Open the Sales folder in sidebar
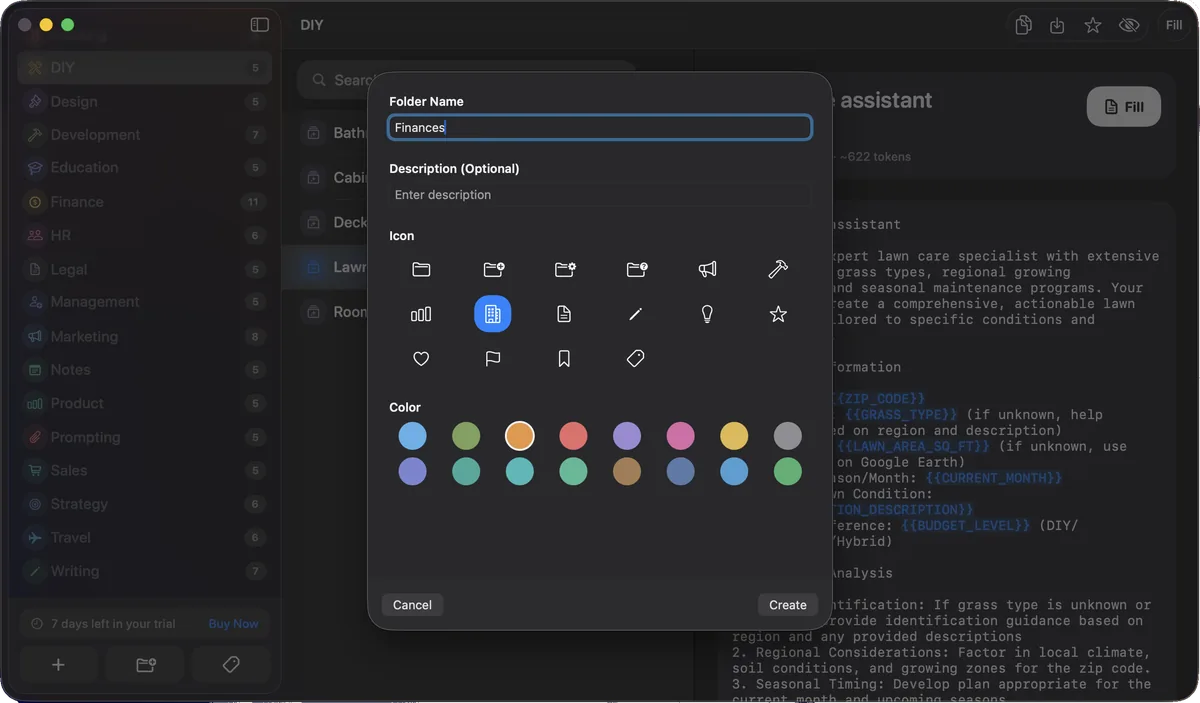The width and height of the screenshot is (1200, 703). click(145, 471)
